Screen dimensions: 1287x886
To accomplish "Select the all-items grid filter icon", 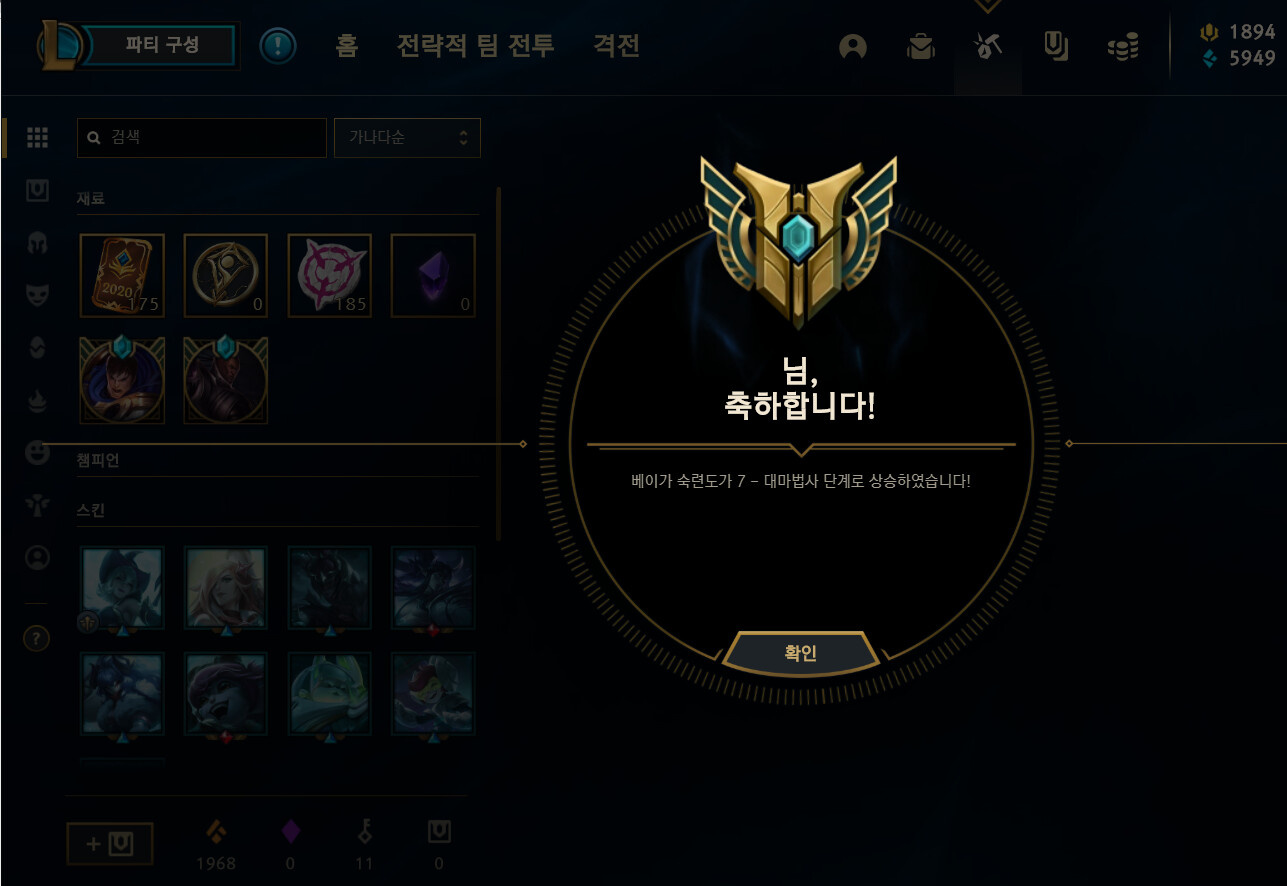I will tap(37, 138).
